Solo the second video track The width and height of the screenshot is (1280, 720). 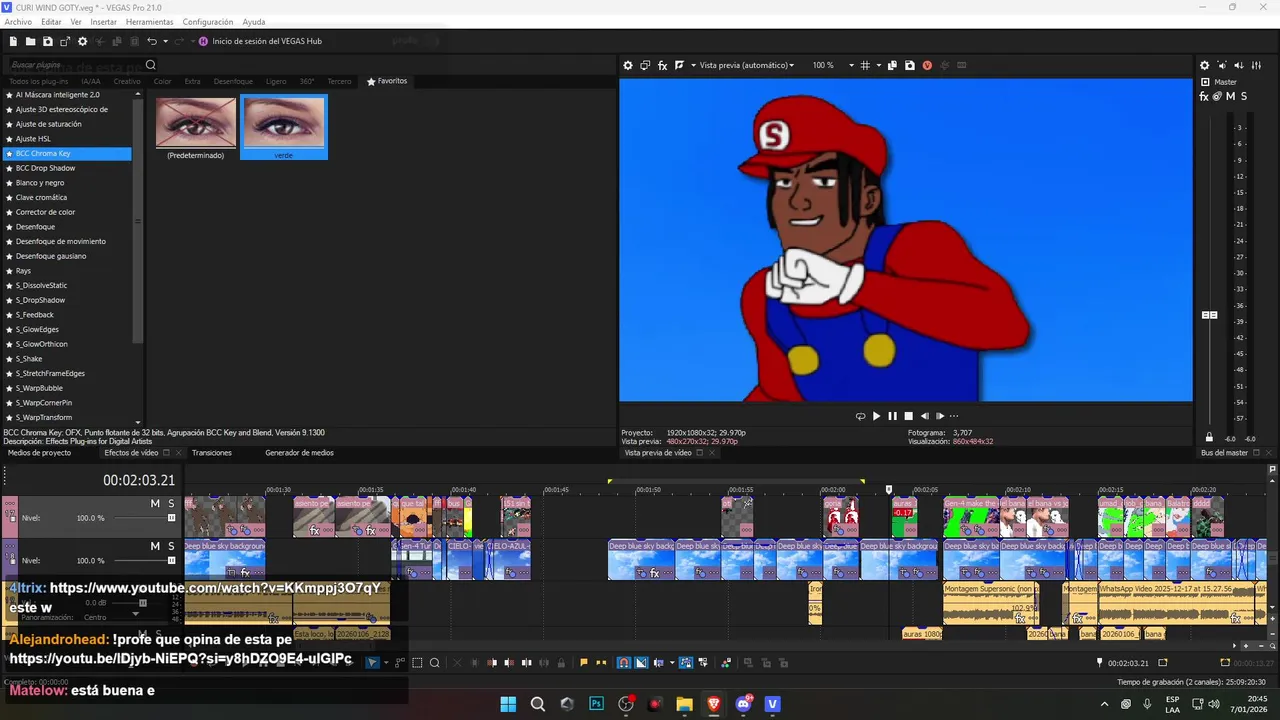pos(171,546)
